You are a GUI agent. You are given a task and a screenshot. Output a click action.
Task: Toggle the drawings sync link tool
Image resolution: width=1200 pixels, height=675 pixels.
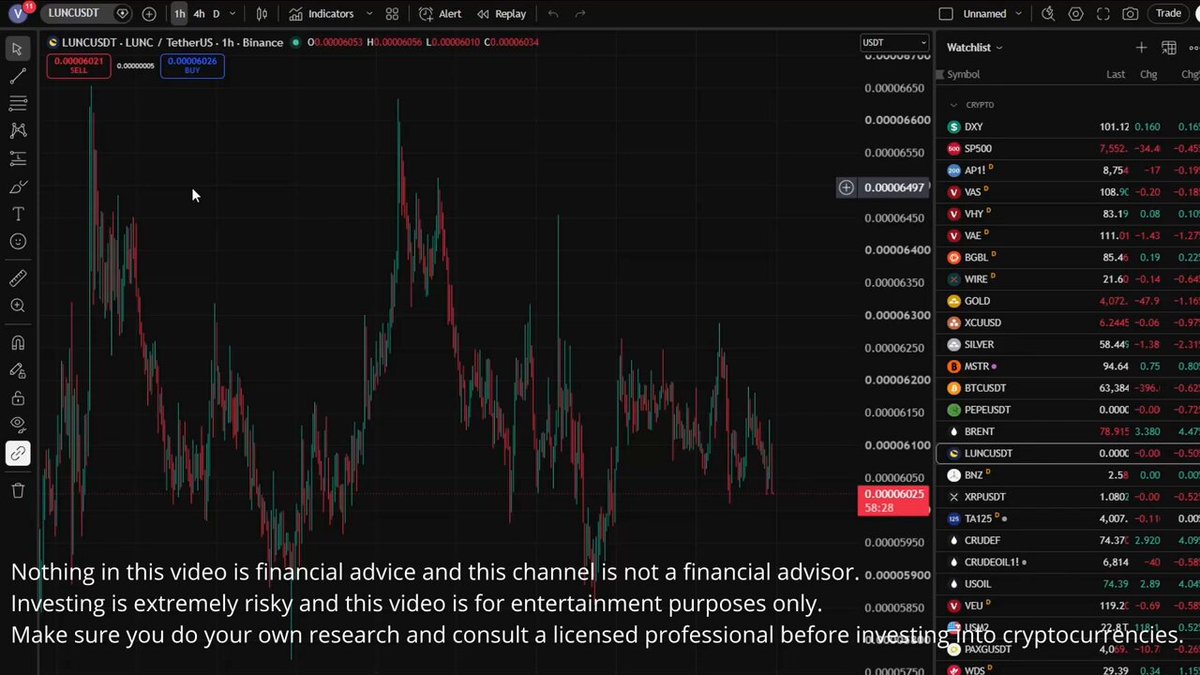18,453
